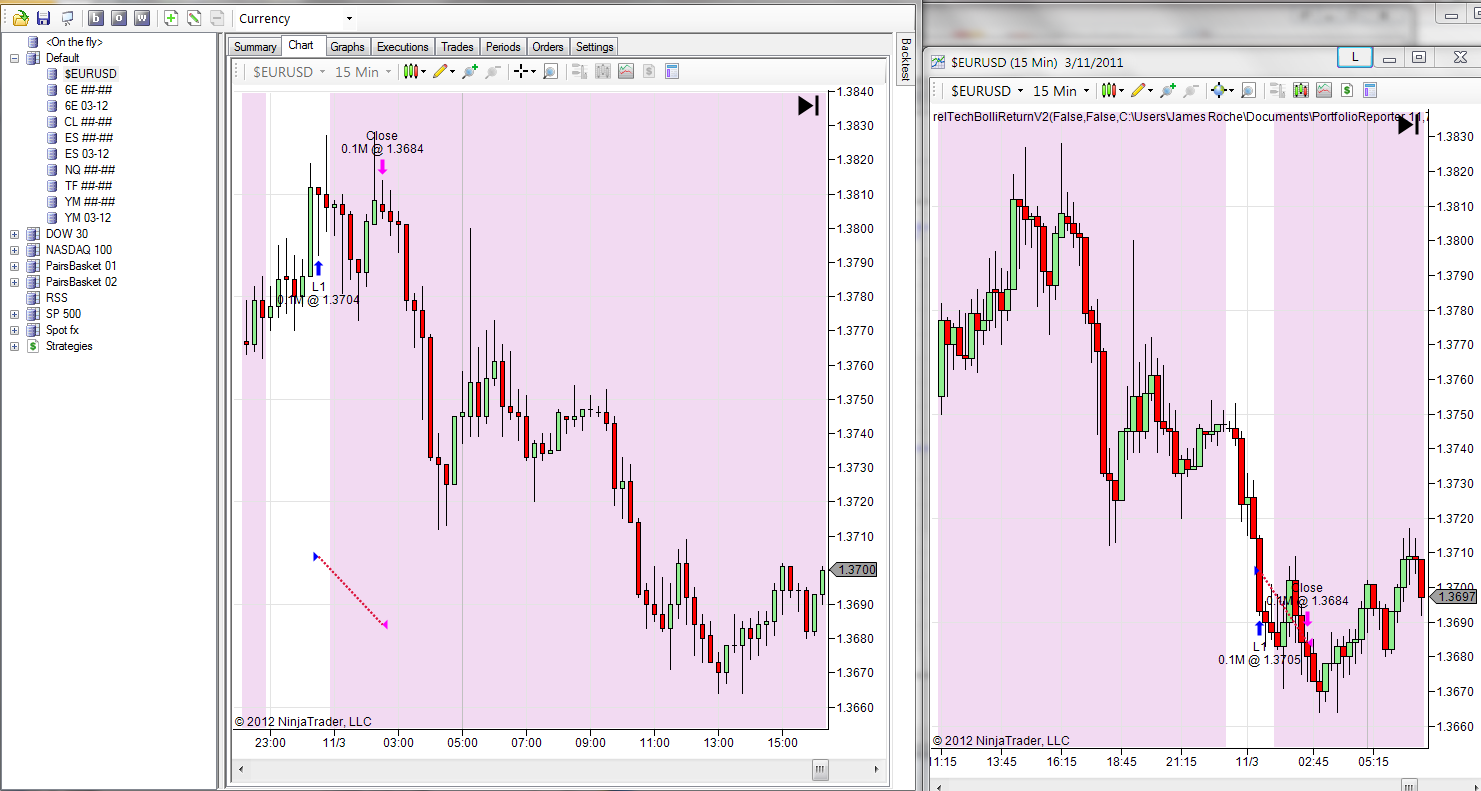Viewport: 1481px width, 791px height.
Task: Select the ES 03-12 instrument
Action: point(87,154)
